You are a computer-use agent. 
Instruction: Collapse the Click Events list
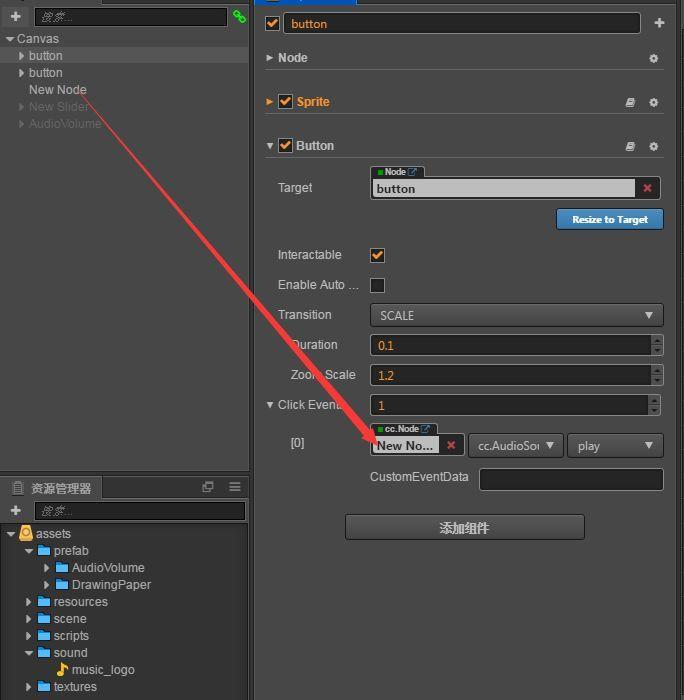(270, 405)
